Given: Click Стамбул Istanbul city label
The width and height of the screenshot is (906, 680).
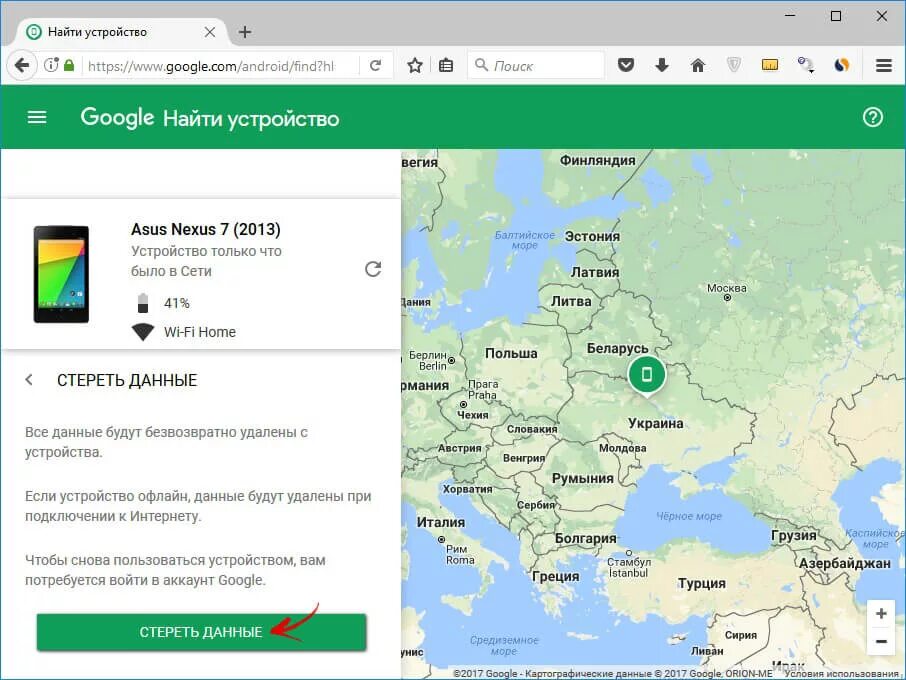Looking at the screenshot, I should tap(629, 567).
